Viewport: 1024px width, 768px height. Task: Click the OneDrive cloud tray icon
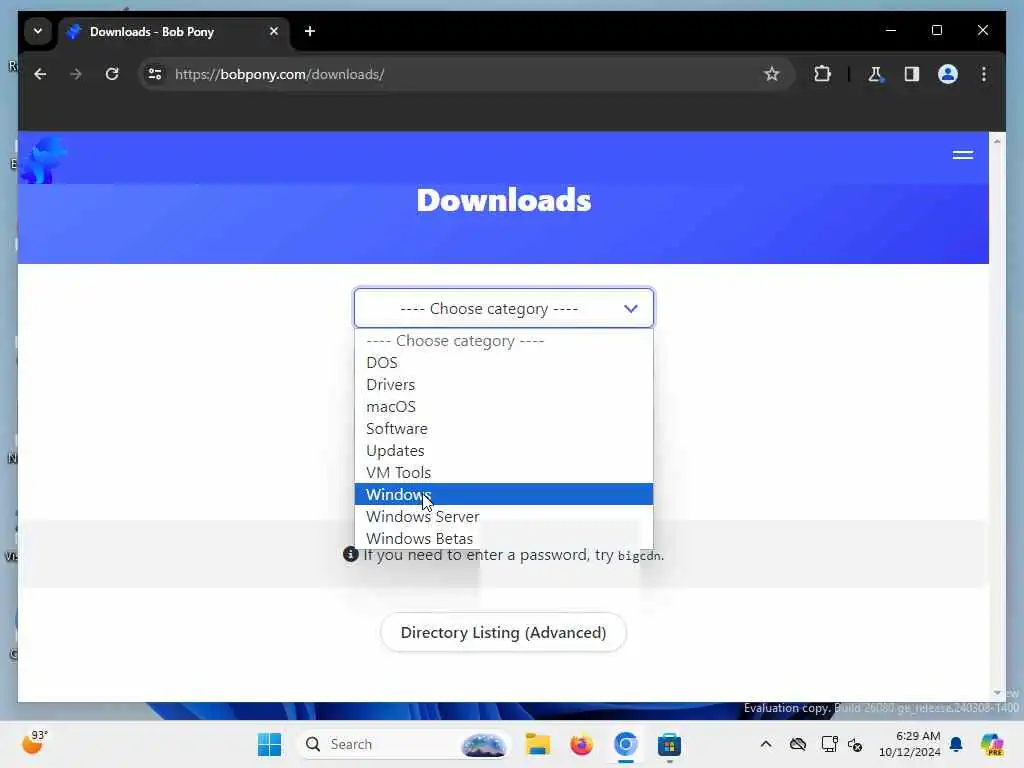point(797,744)
